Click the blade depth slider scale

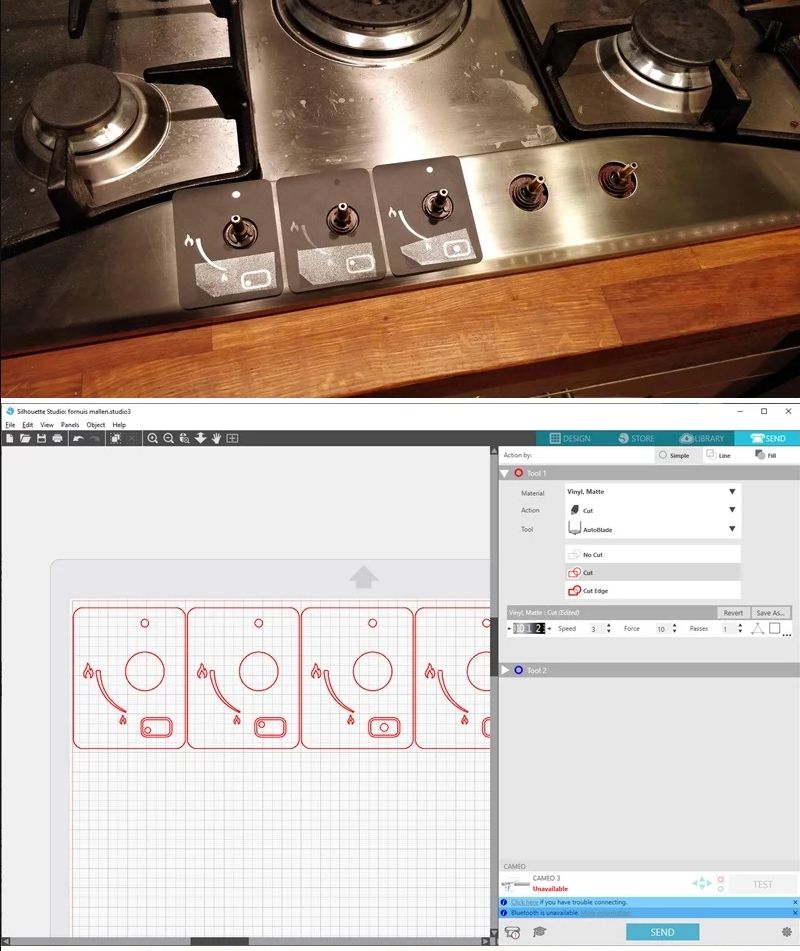point(529,628)
